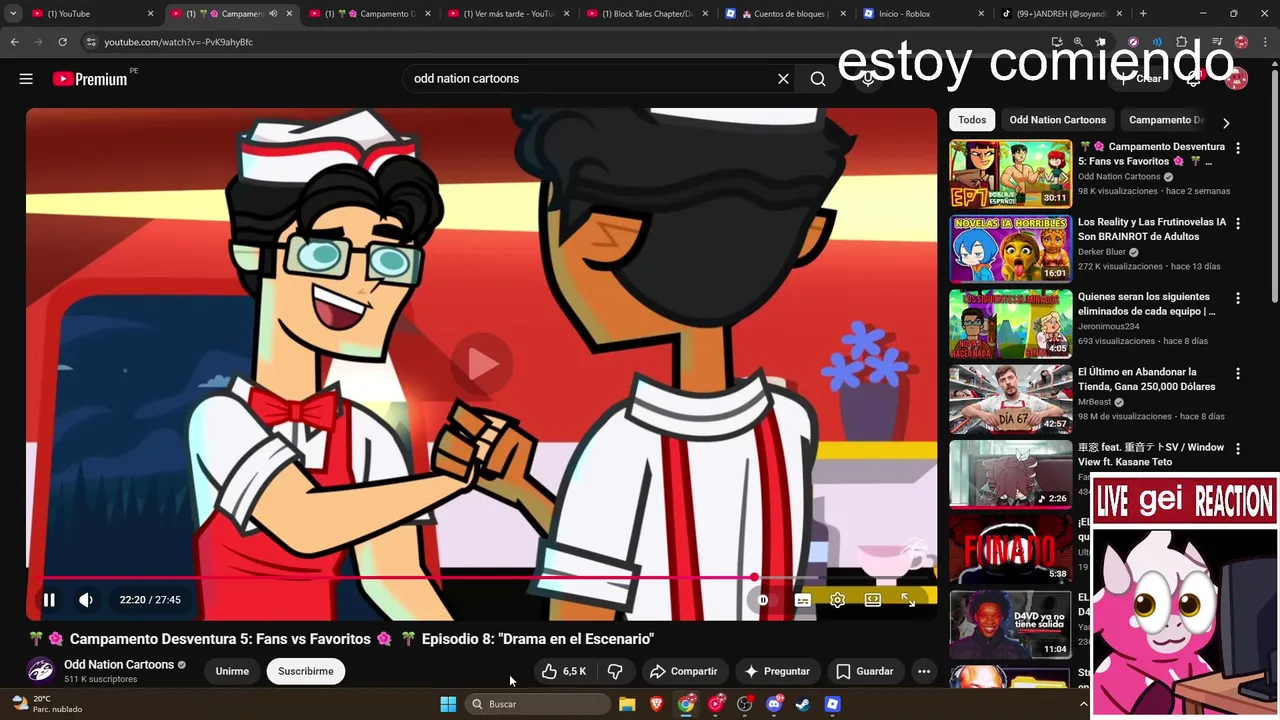Viewport: 1280px width, 720px height.
Task: Select the Campamento filter chip
Action: coord(1166,120)
